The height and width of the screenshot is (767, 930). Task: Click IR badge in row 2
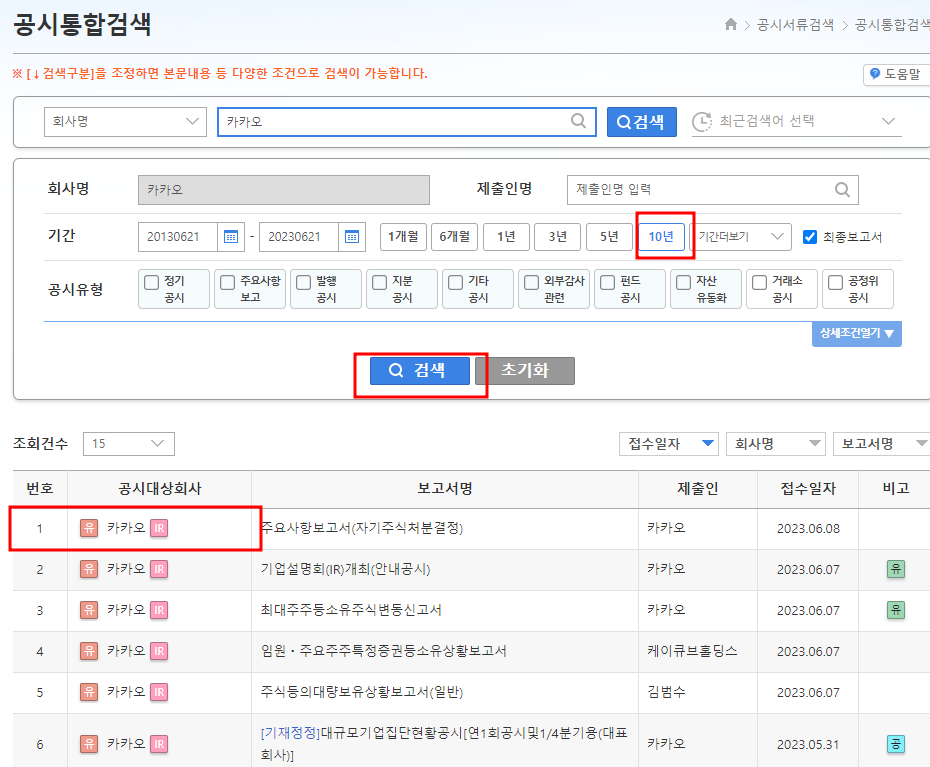[159, 569]
